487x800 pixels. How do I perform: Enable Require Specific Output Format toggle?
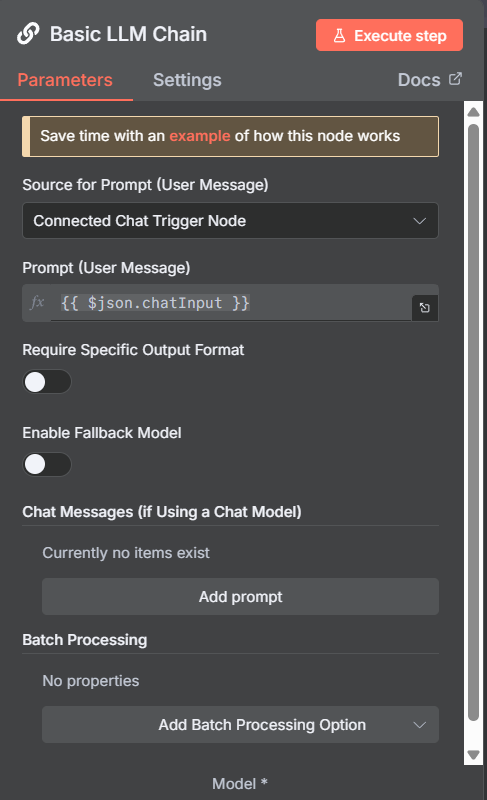point(47,382)
